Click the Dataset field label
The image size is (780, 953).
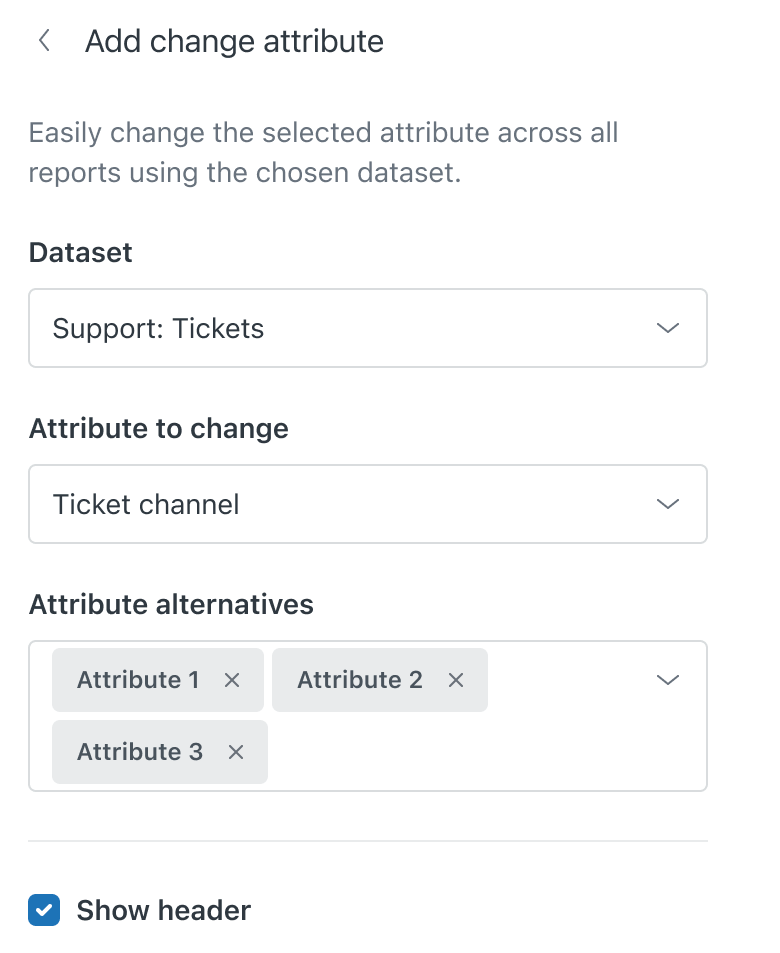(x=81, y=252)
